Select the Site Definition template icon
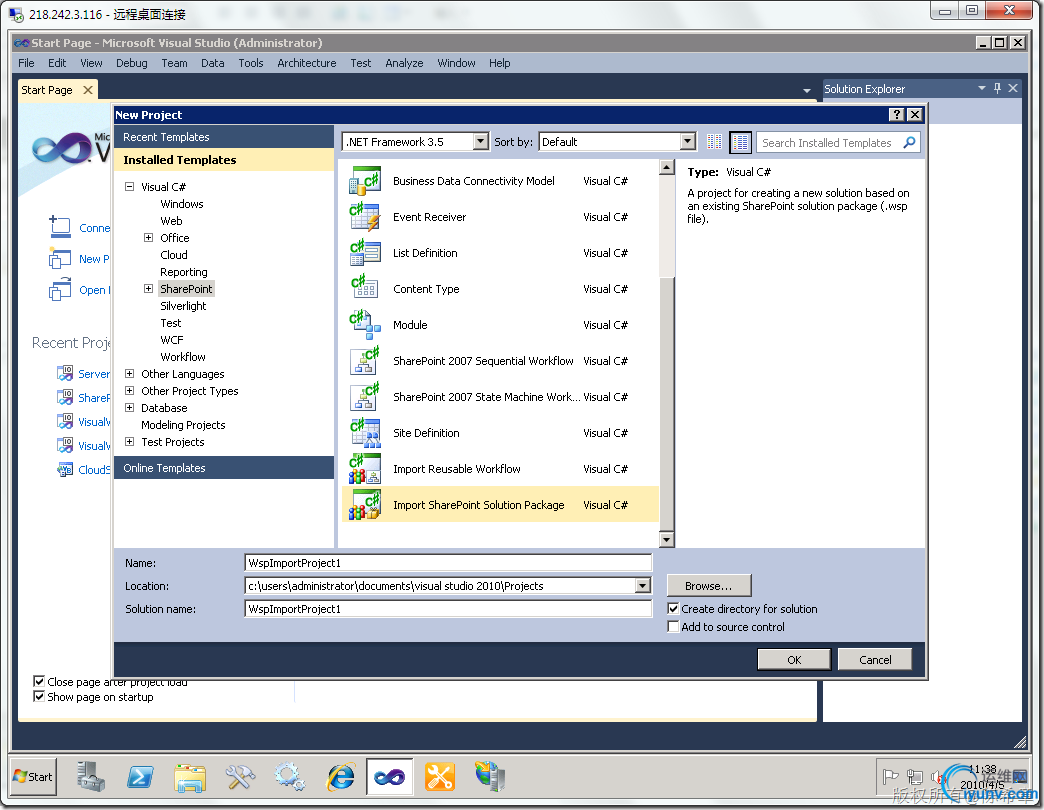The image size is (1044, 810). [x=365, y=433]
